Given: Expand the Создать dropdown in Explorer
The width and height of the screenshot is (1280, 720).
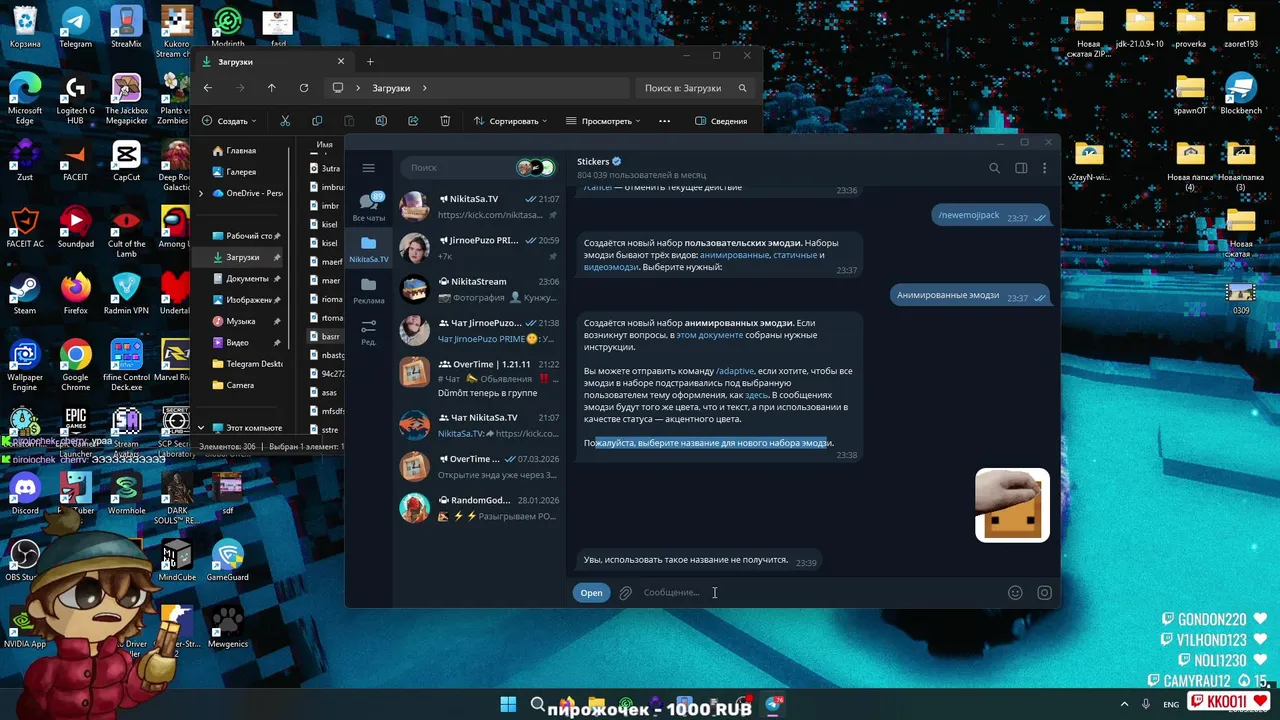Looking at the screenshot, I should click(x=229, y=121).
